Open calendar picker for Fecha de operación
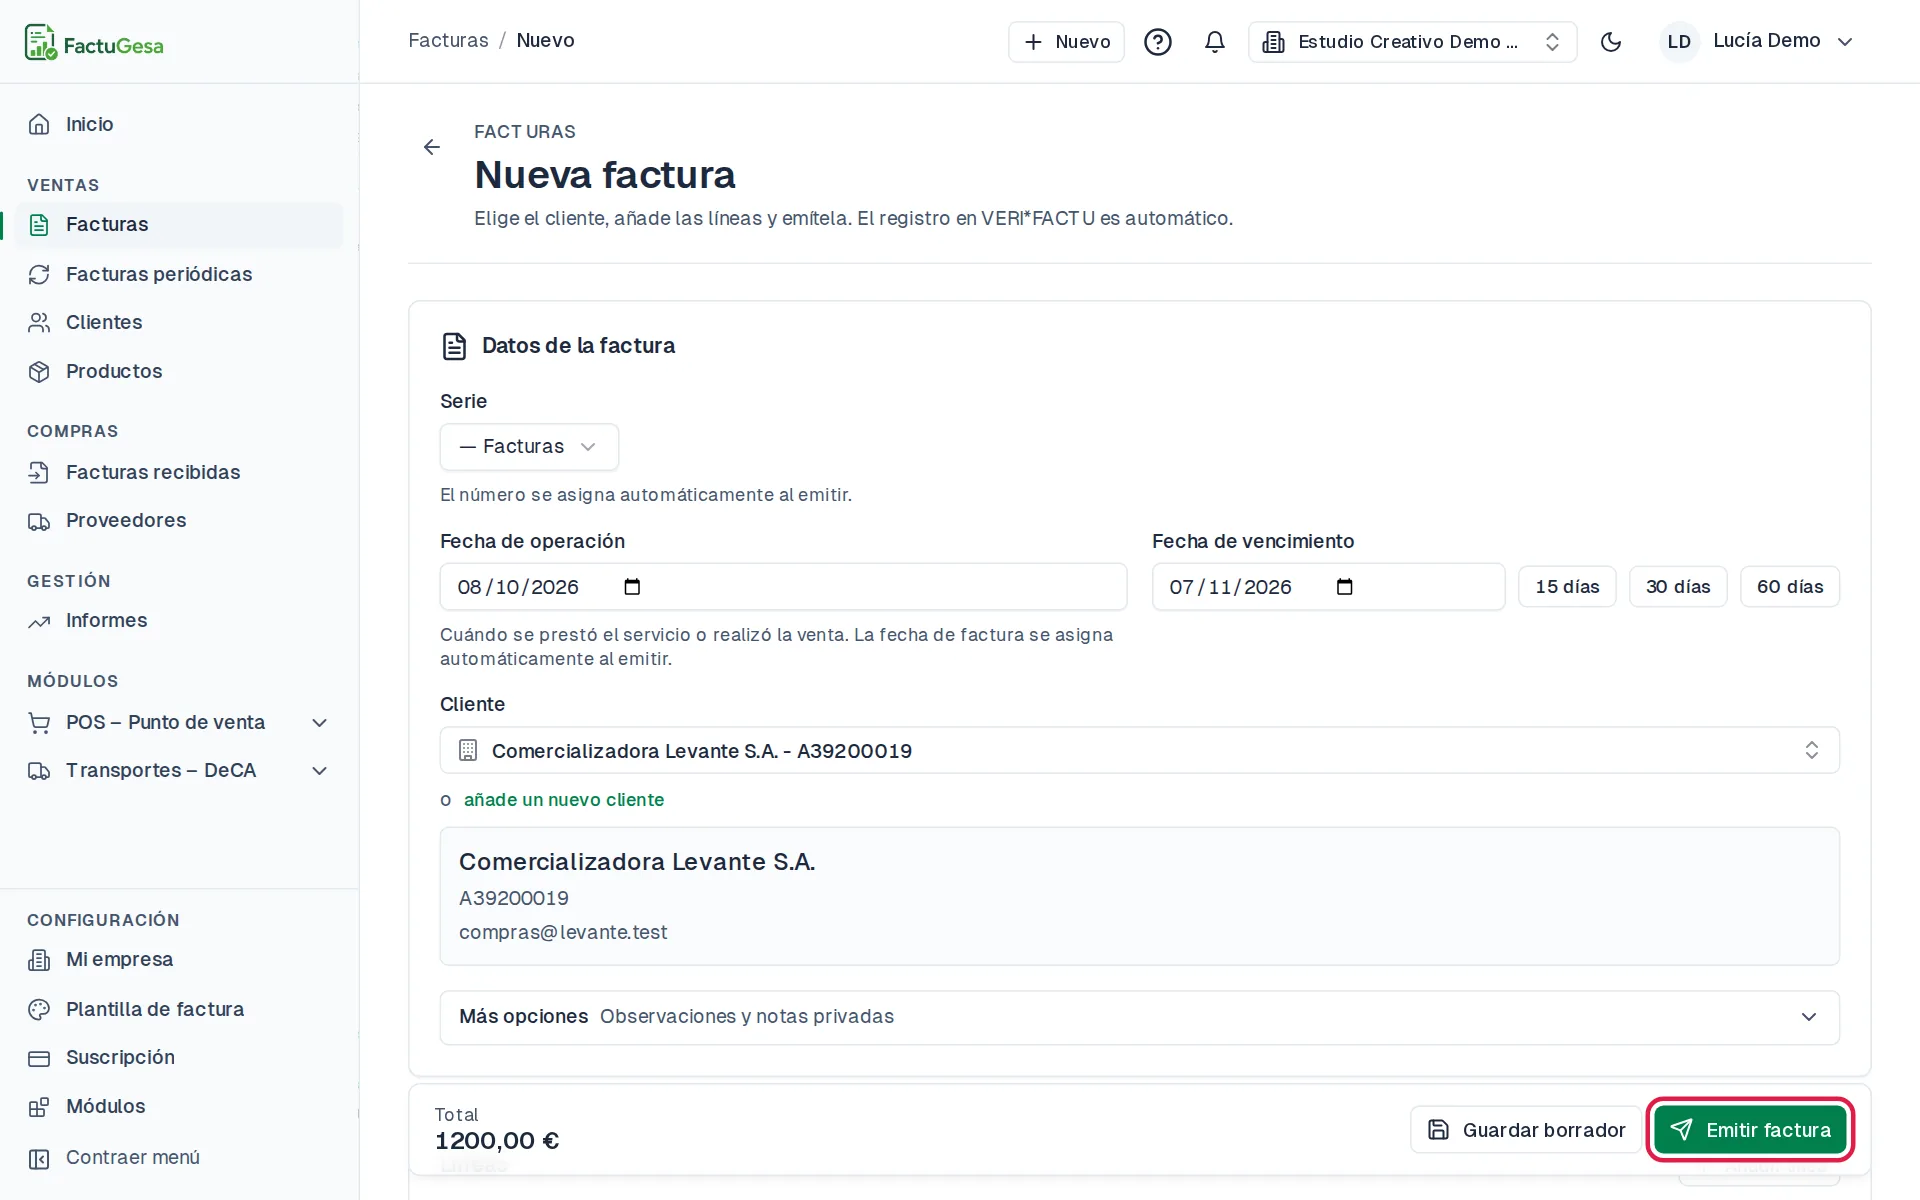The width and height of the screenshot is (1920, 1200). coord(632,587)
